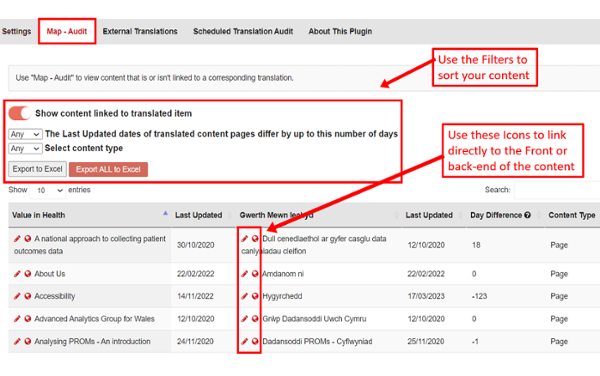The image size is (600, 376).
Task: Edit Grŵp Dadansoddi Uwch Cymru pencil icon
Action: [245, 319]
